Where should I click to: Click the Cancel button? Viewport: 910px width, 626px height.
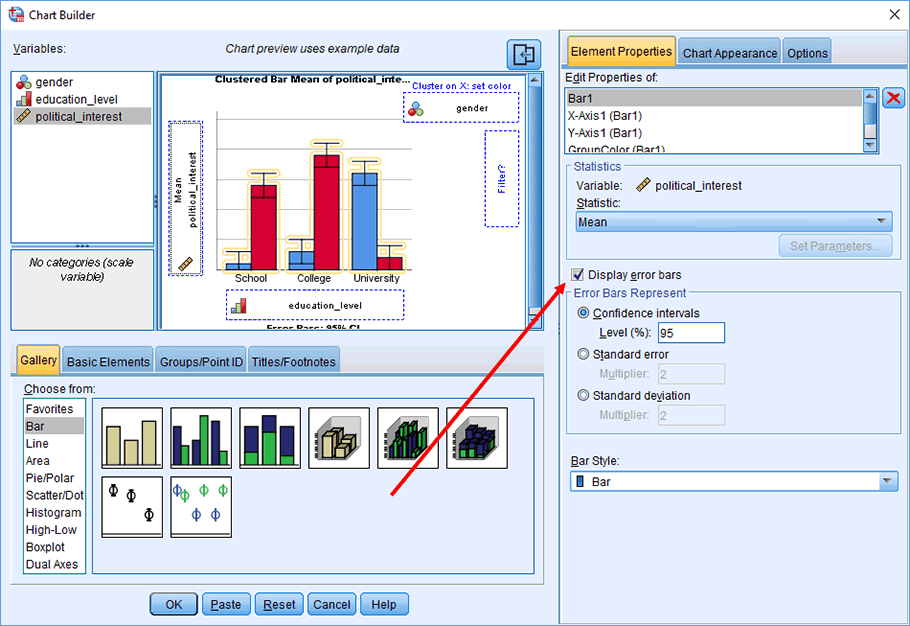(331, 605)
